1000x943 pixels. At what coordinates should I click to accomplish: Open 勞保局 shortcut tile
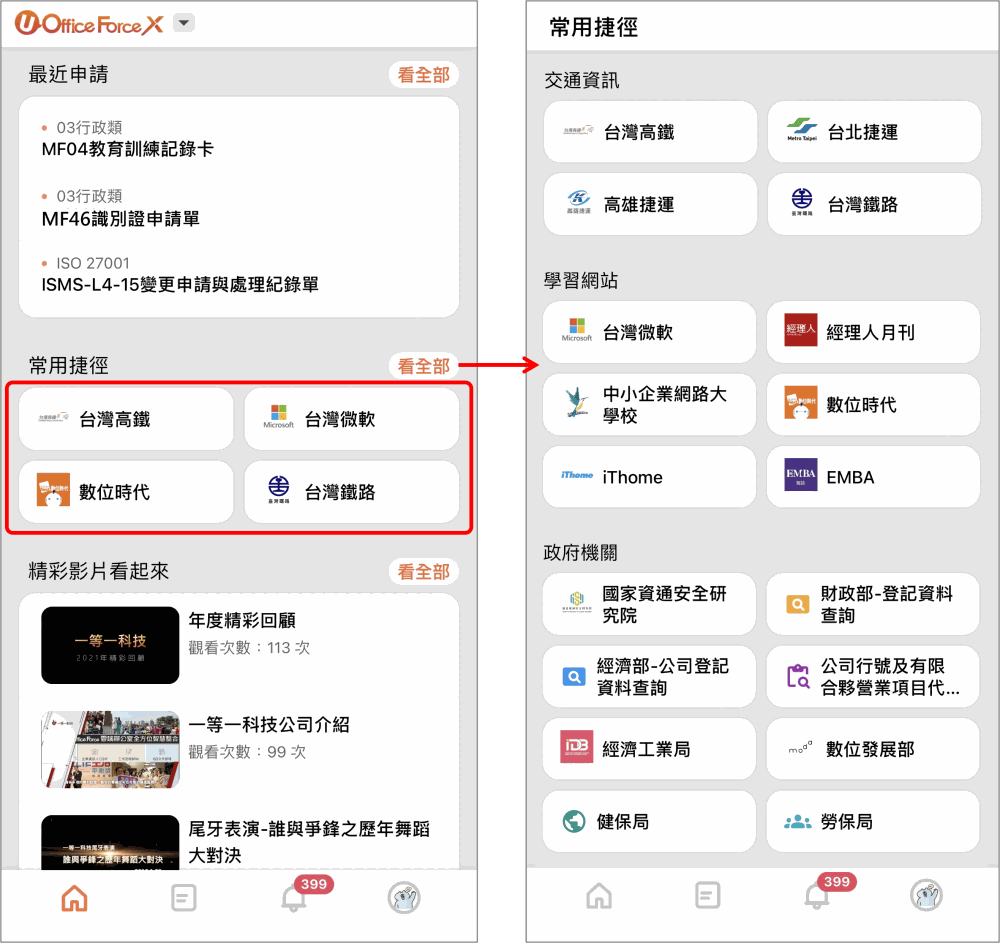click(873, 822)
